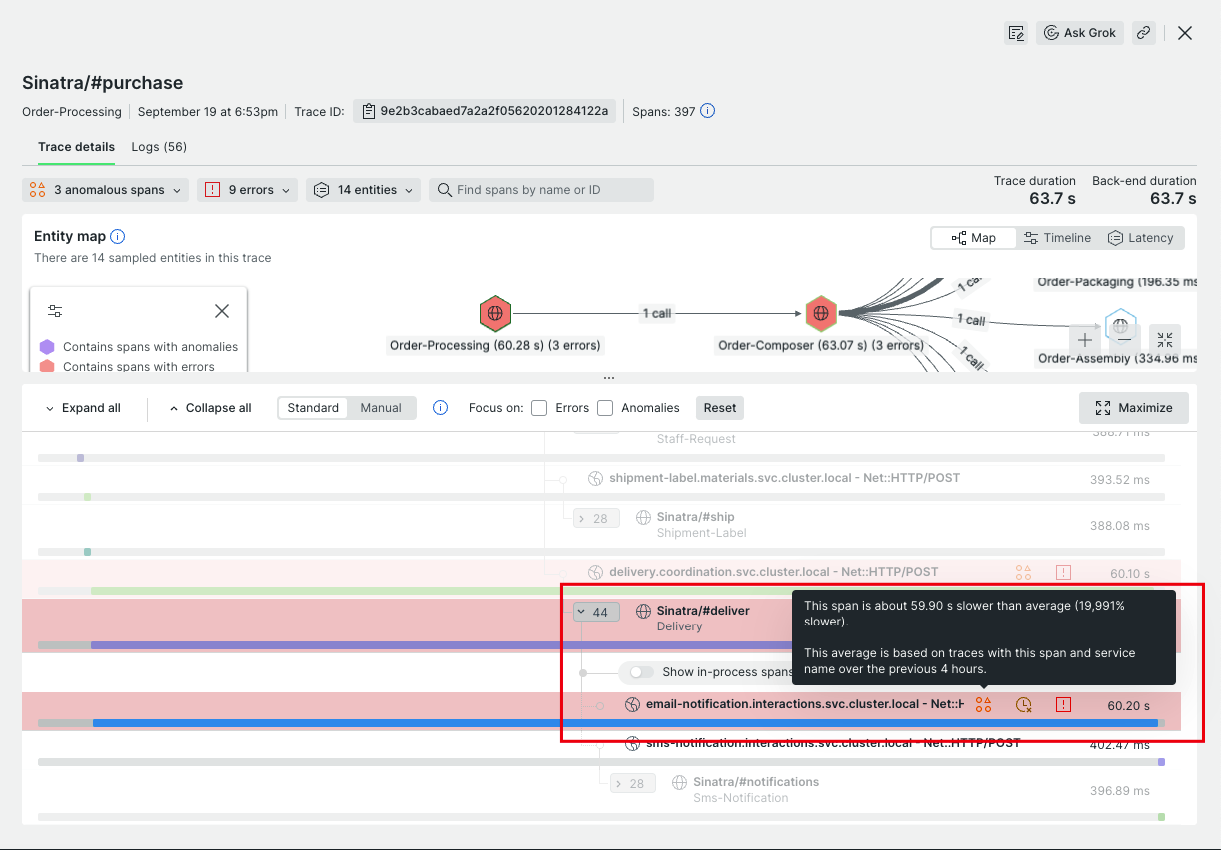Collapse the 44 spans under Sinatra/#deliver

point(596,612)
